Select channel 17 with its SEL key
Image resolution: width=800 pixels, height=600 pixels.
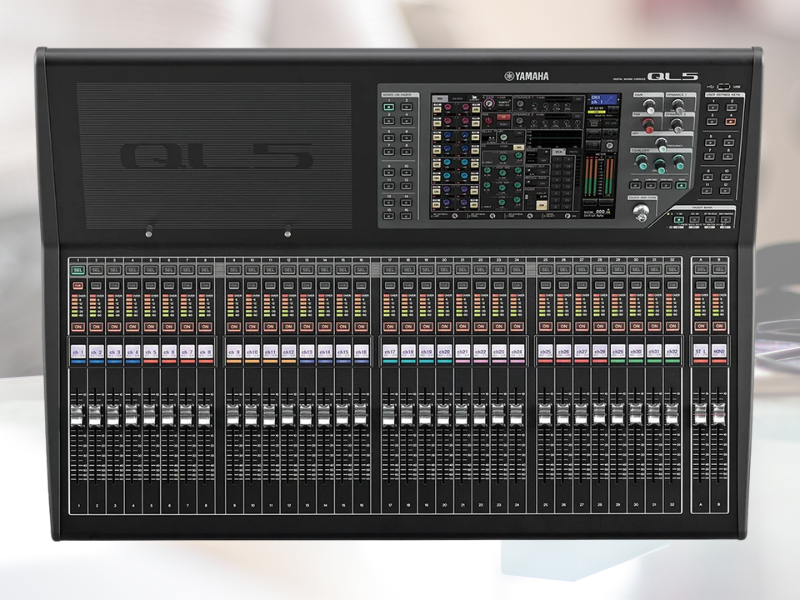click(389, 269)
